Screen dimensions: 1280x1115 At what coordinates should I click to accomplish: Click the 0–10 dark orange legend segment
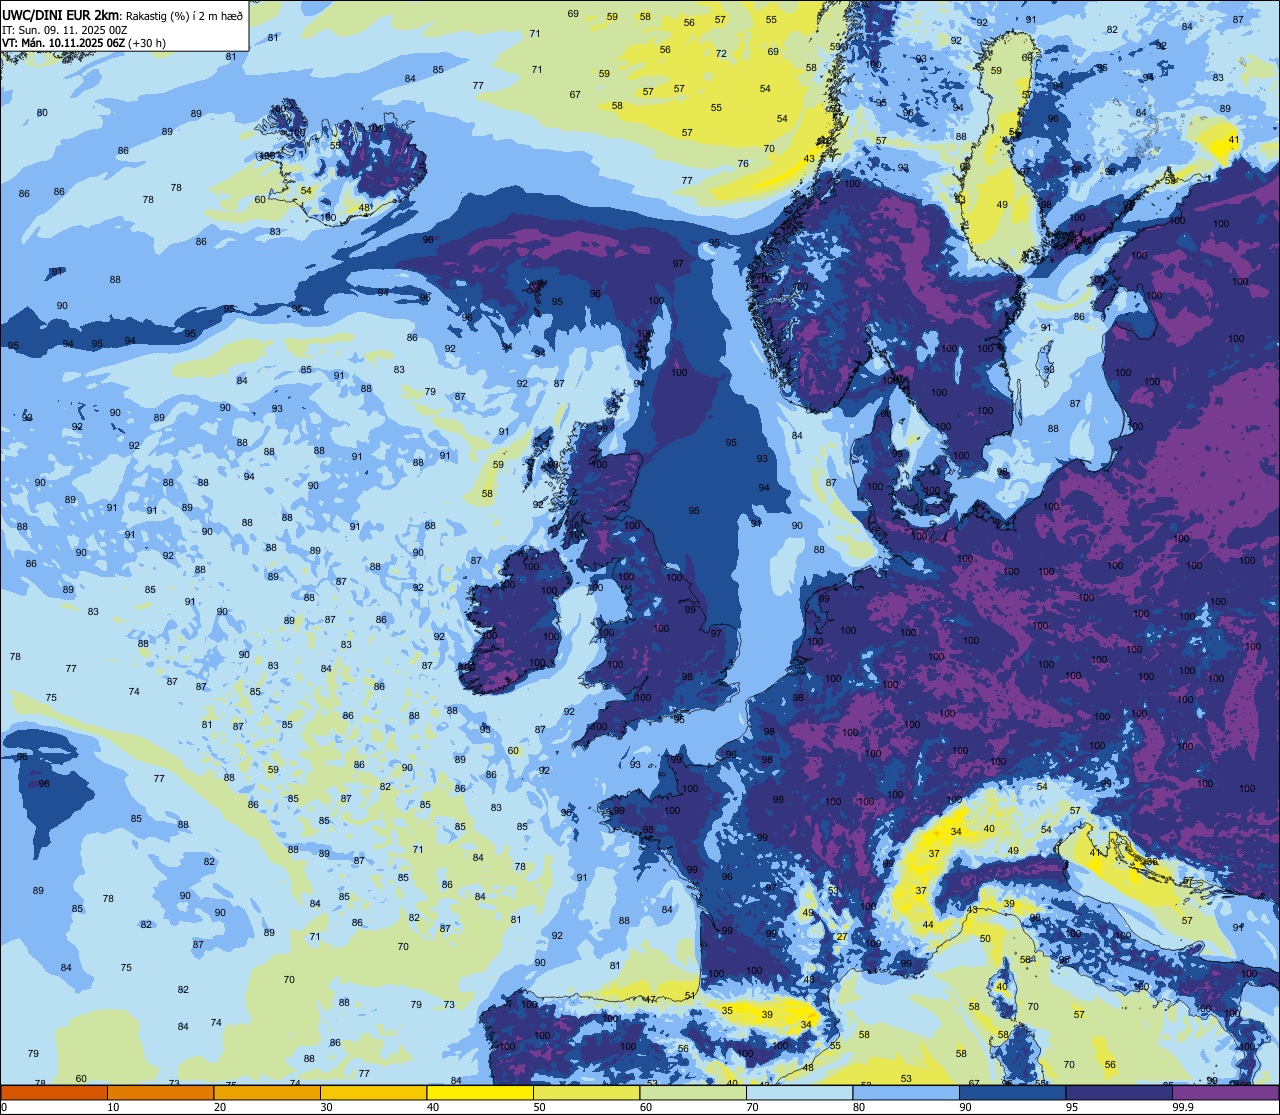[x=54, y=1093]
